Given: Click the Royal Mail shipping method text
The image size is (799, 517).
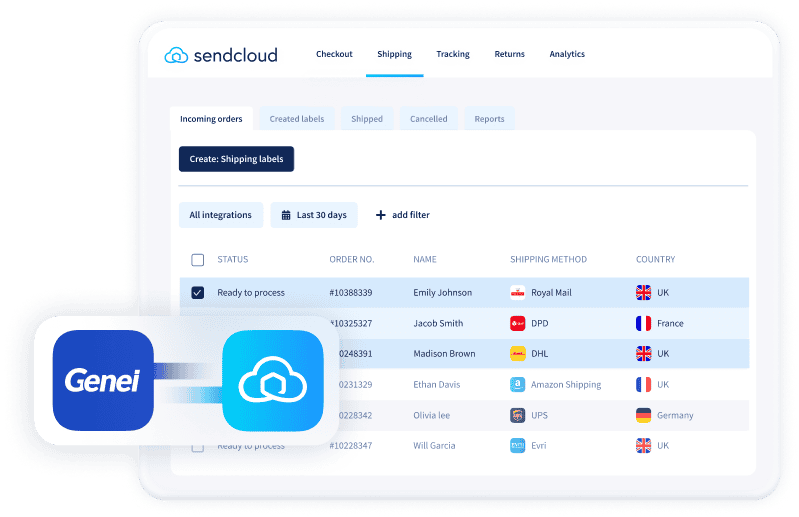Looking at the screenshot, I should 551,293.
